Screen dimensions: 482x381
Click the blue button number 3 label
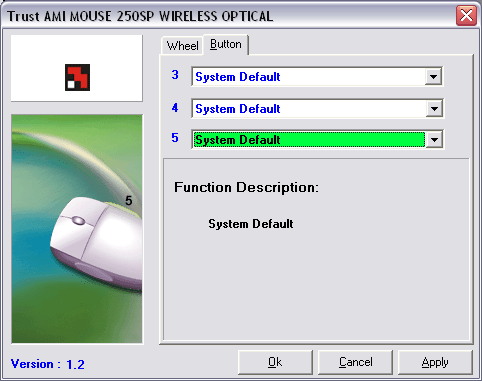click(x=175, y=75)
